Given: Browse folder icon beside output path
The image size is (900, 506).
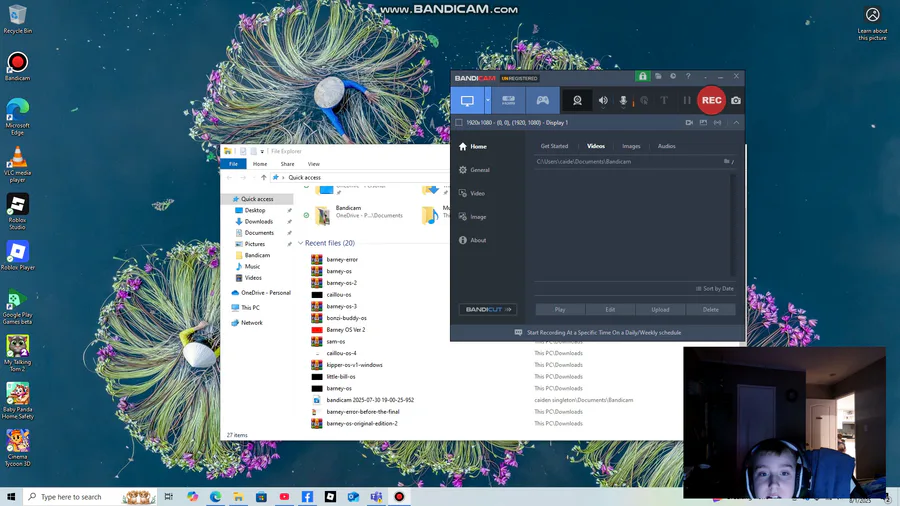Looking at the screenshot, I should (x=727, y=162).
